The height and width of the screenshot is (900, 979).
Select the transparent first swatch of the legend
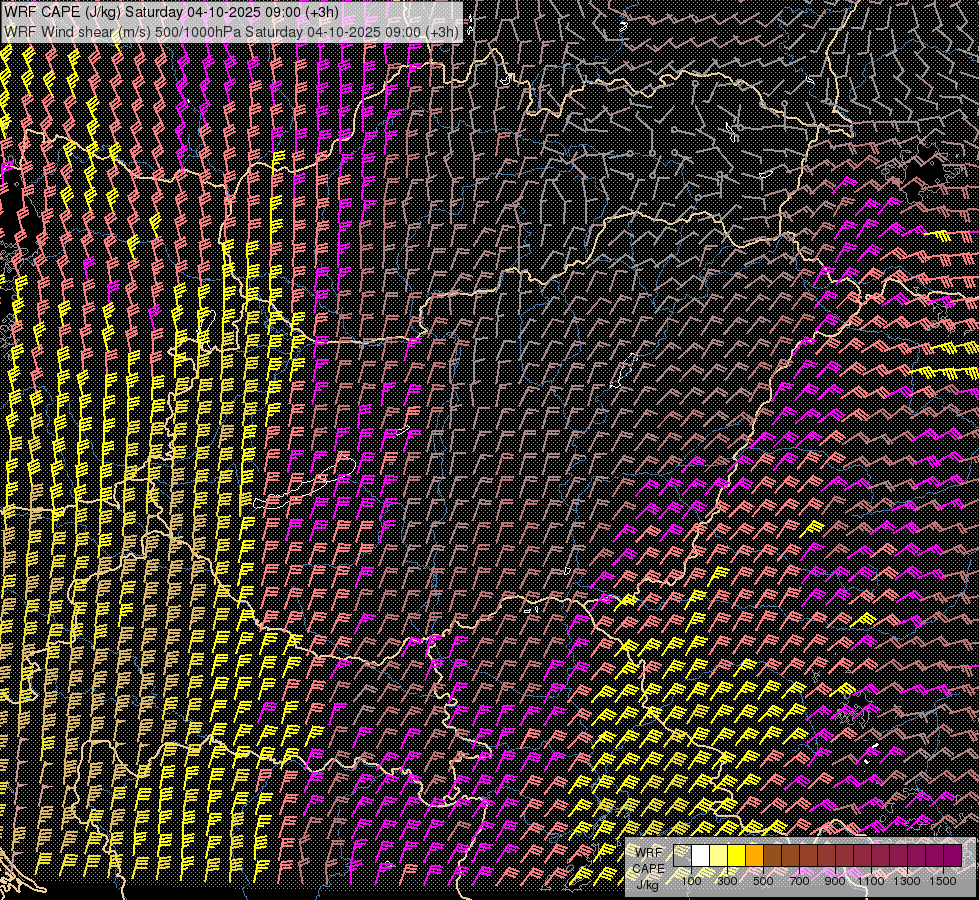(683, 856)
